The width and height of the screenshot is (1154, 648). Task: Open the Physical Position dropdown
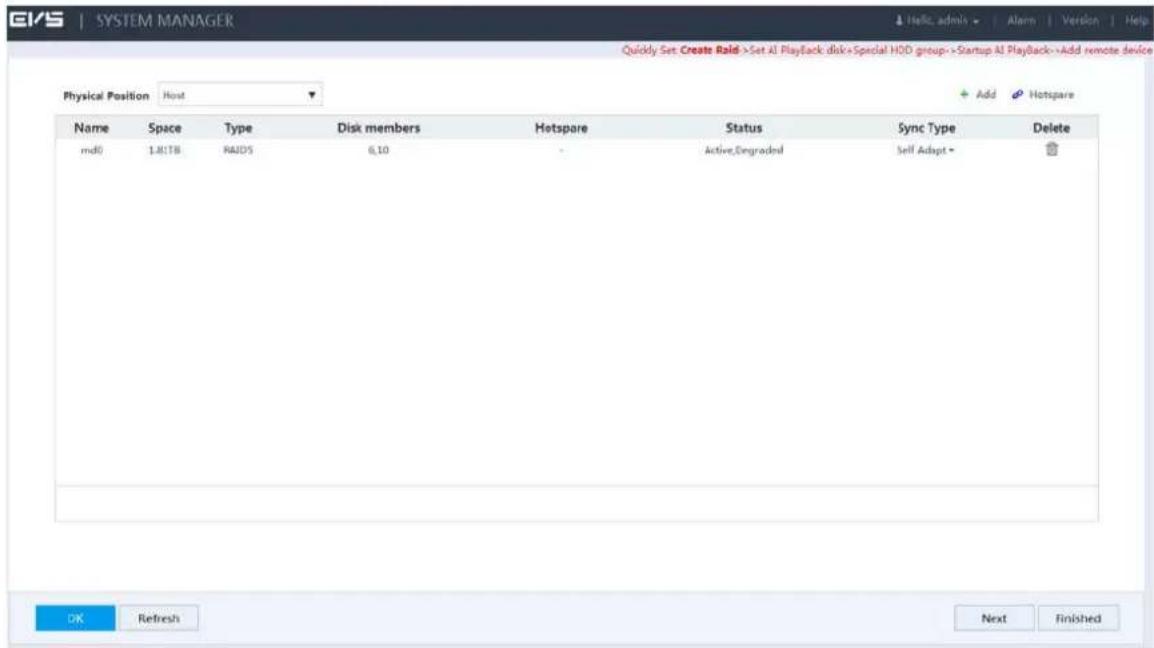tap(240, 95)
